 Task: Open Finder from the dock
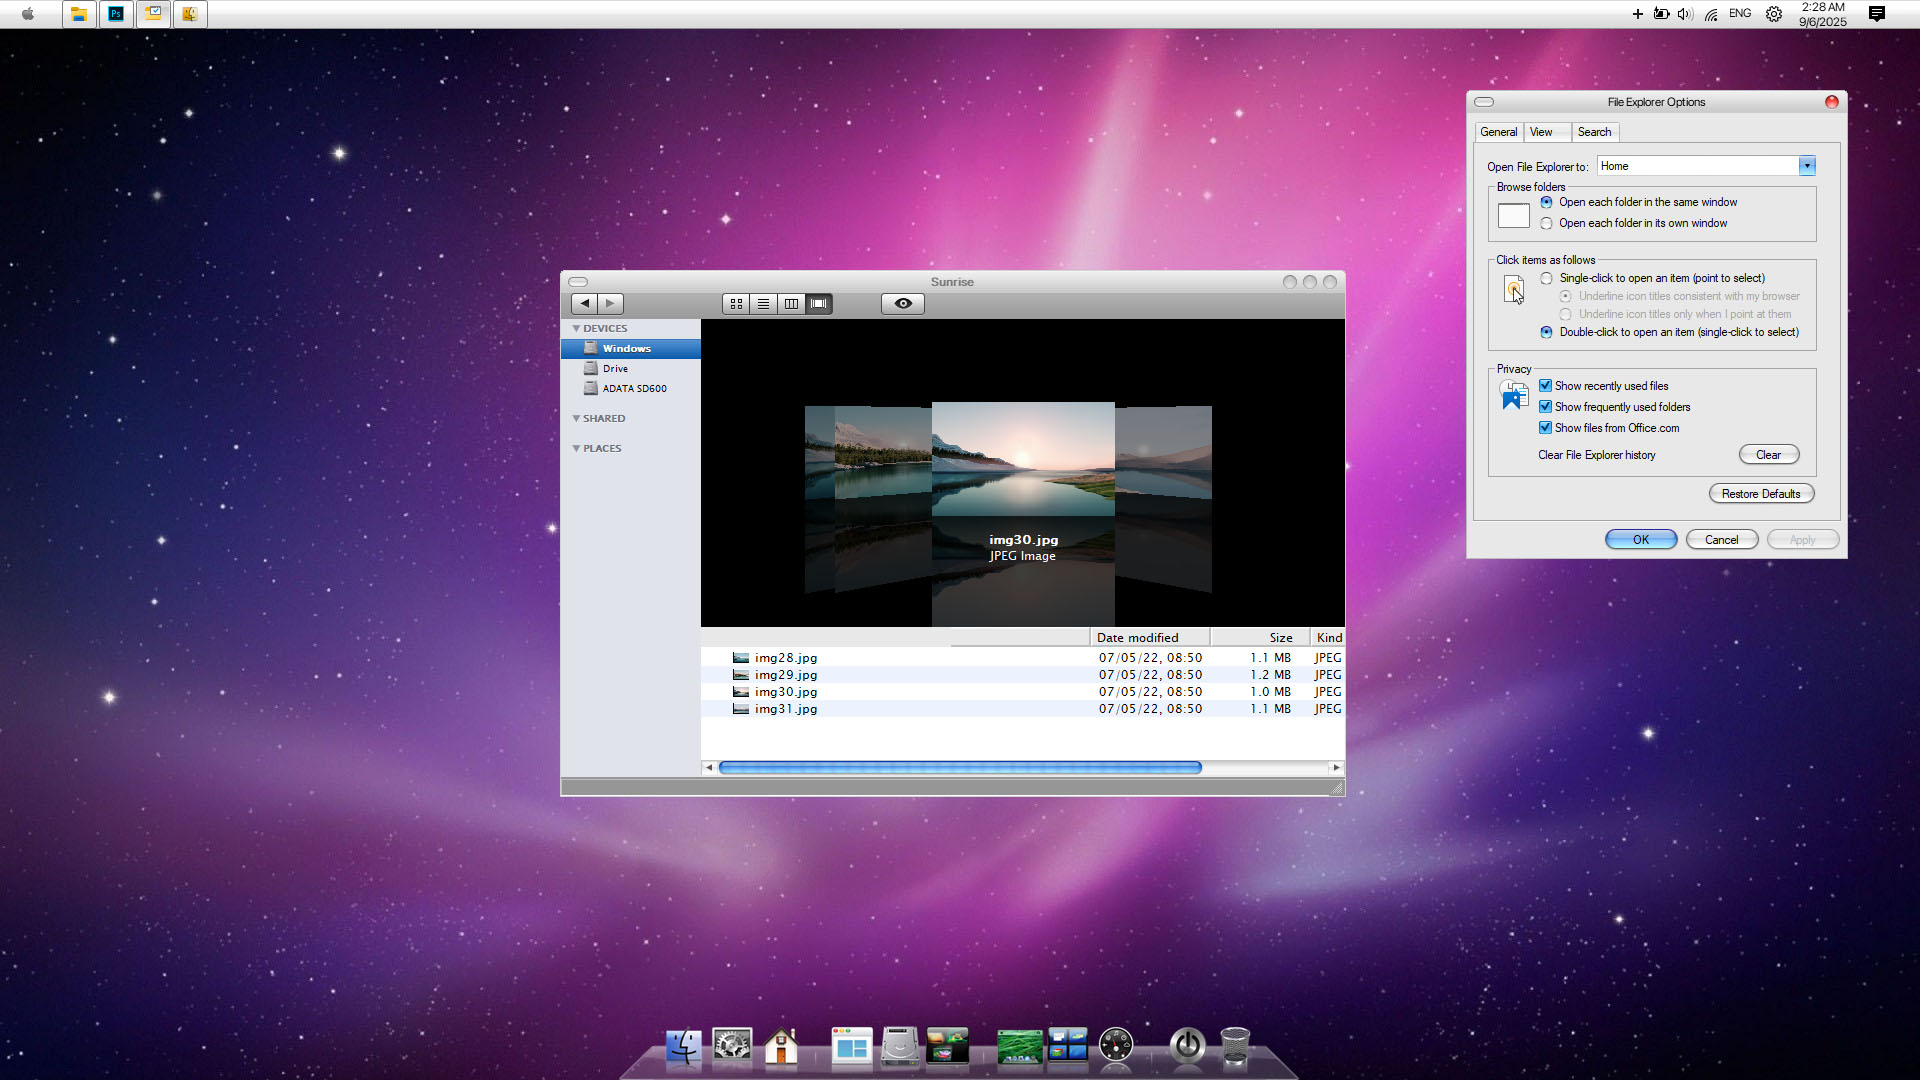click(684, 1047)
